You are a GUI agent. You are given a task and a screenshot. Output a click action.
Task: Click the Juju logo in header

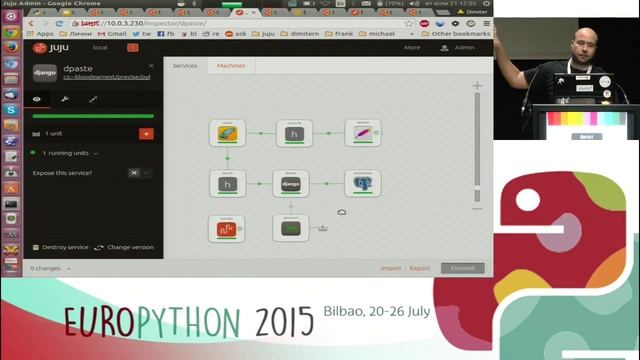point(51,48)
